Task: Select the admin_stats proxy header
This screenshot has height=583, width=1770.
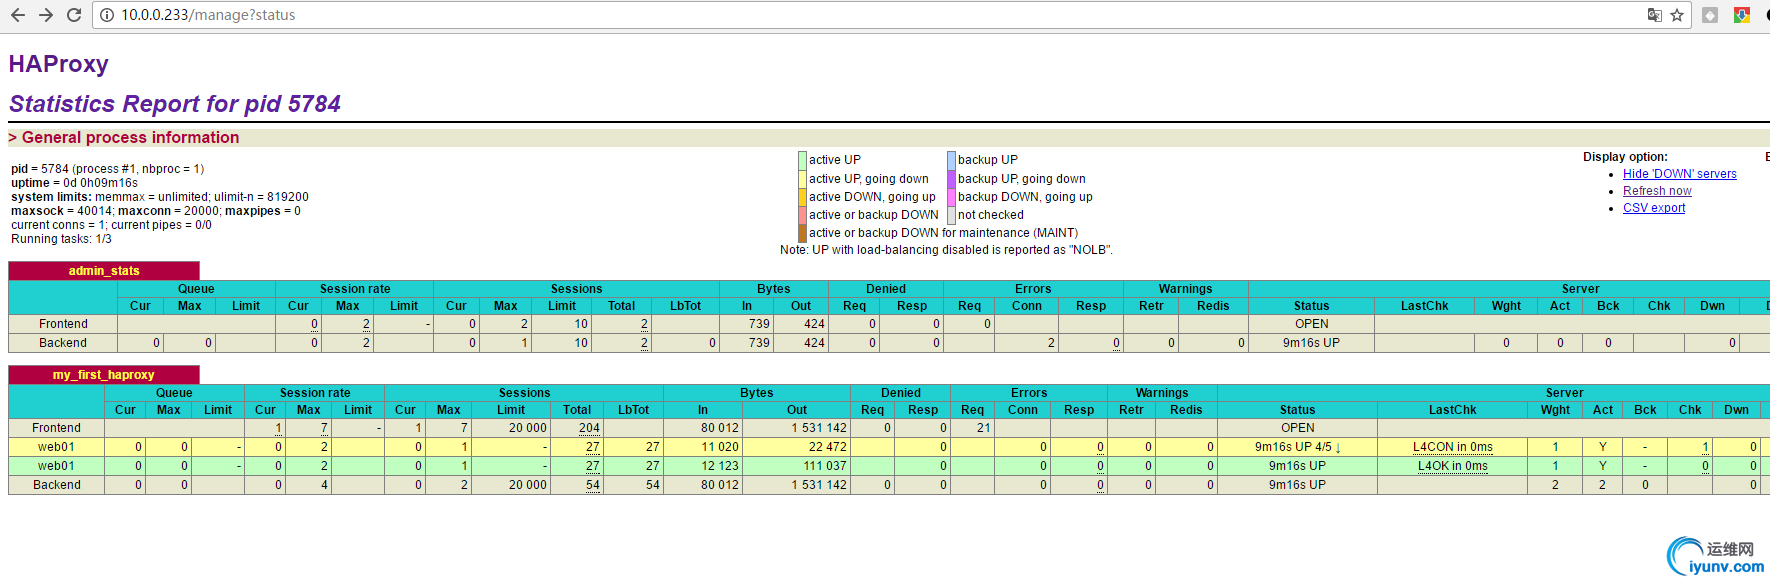Action: click(x=104, y=271)
